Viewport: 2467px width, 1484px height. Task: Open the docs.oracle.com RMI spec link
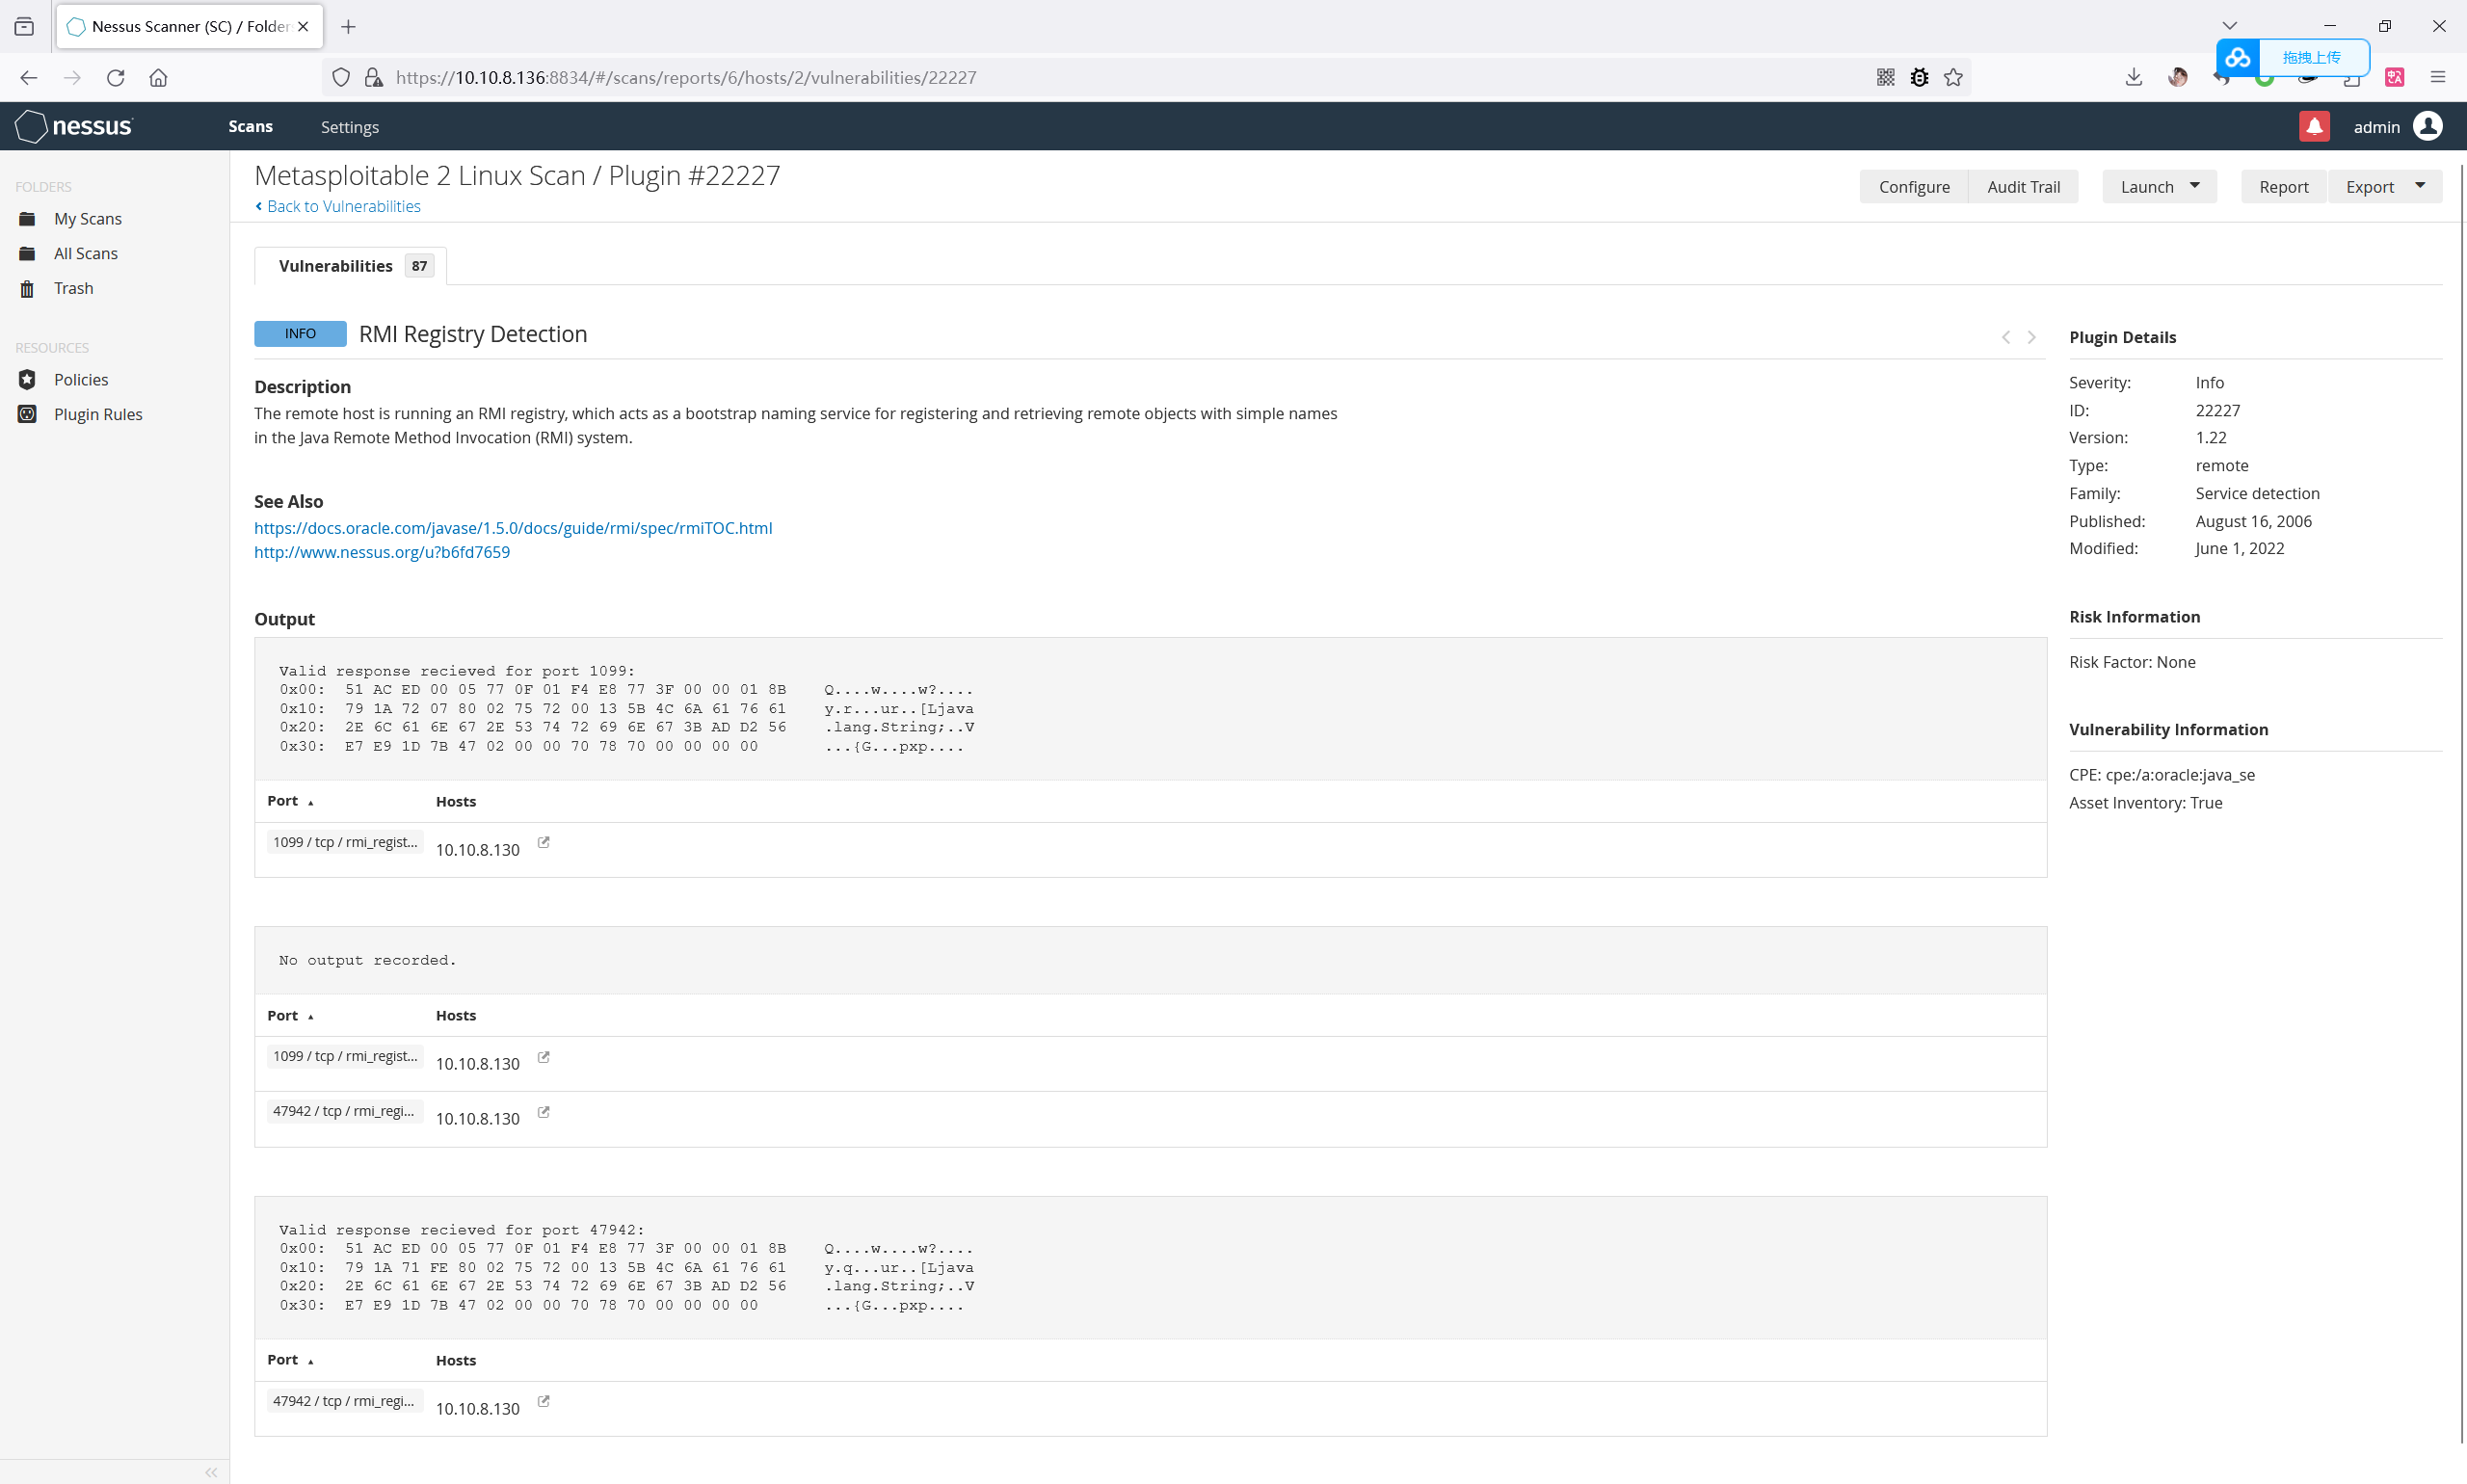[x=513, y=528]
